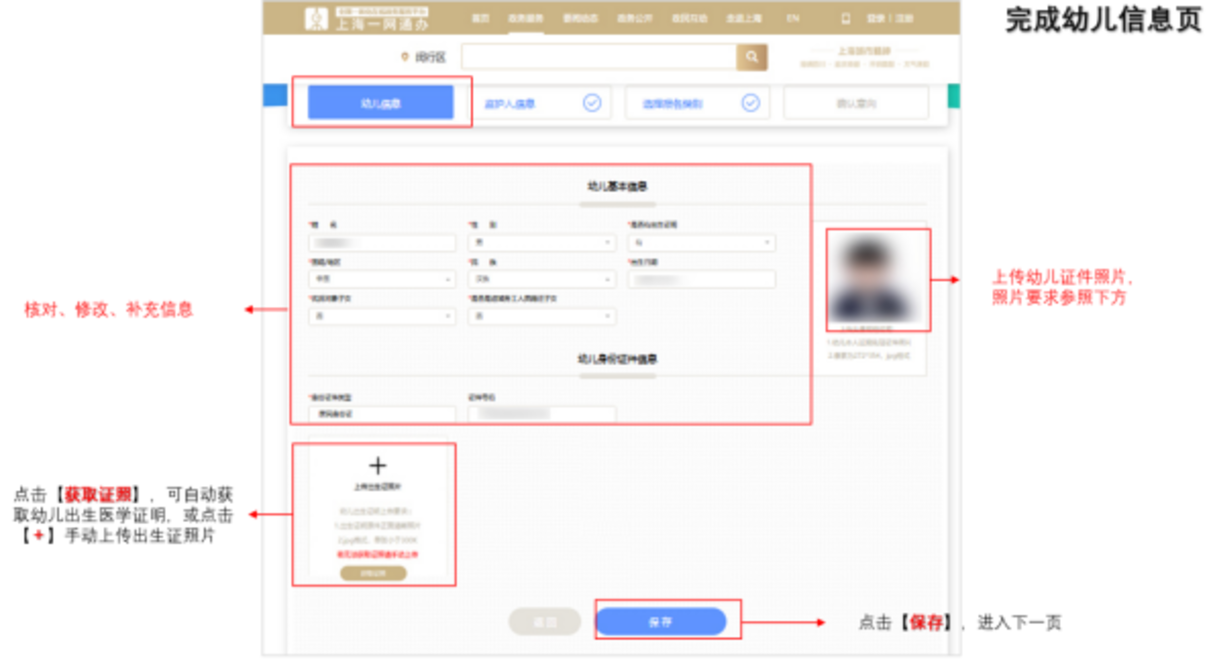Click the grey 返回 back button

point(544,622)
